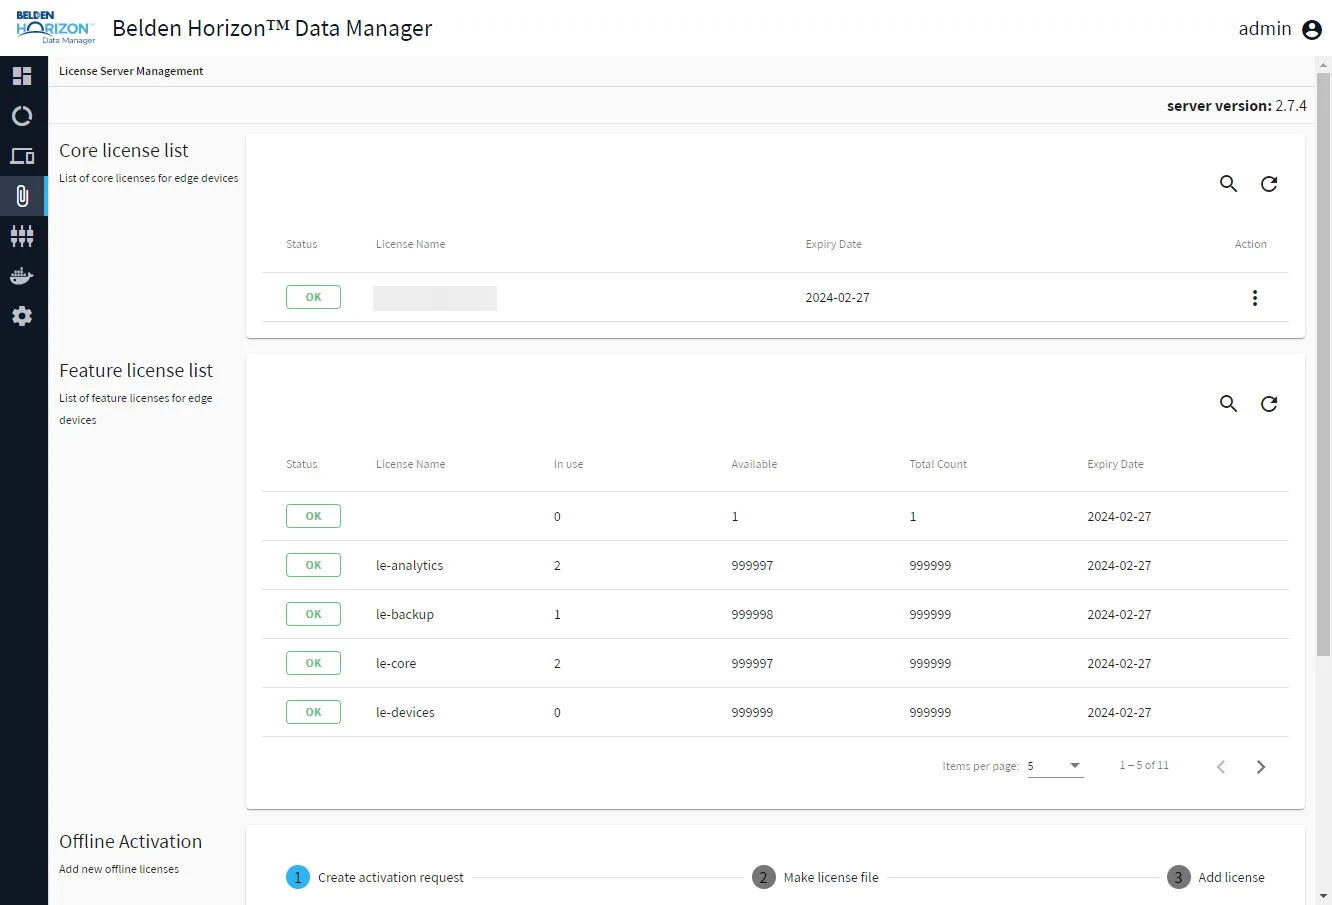Click the Belden Horizon logo
This screenshot has height=905, width=1332.
click(56, 28)
